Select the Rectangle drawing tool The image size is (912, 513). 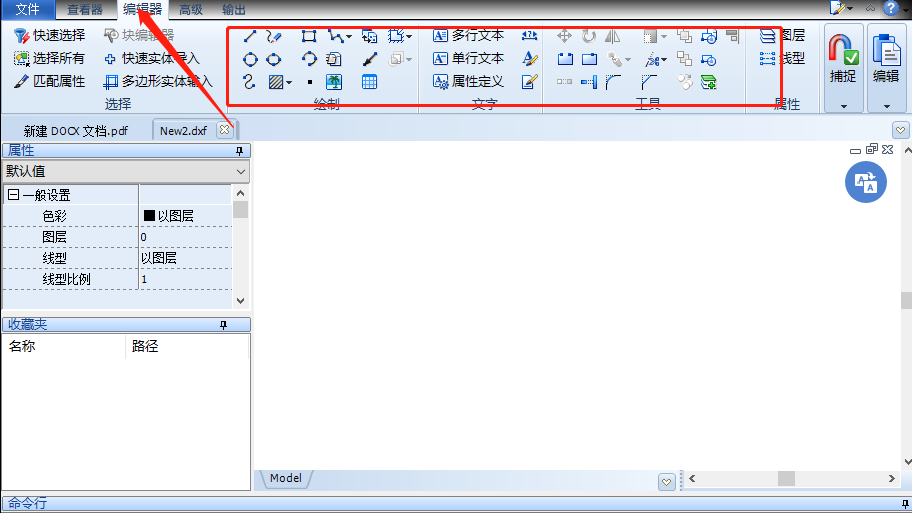(309, 36)
